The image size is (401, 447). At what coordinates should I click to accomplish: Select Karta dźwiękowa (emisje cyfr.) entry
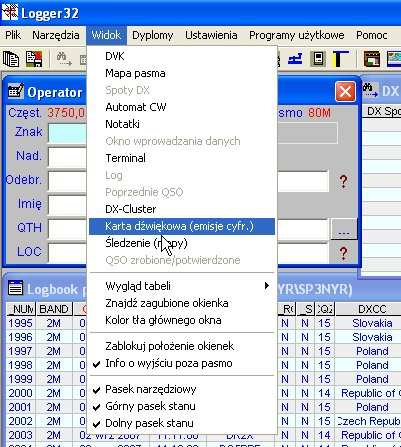[182, 226]
